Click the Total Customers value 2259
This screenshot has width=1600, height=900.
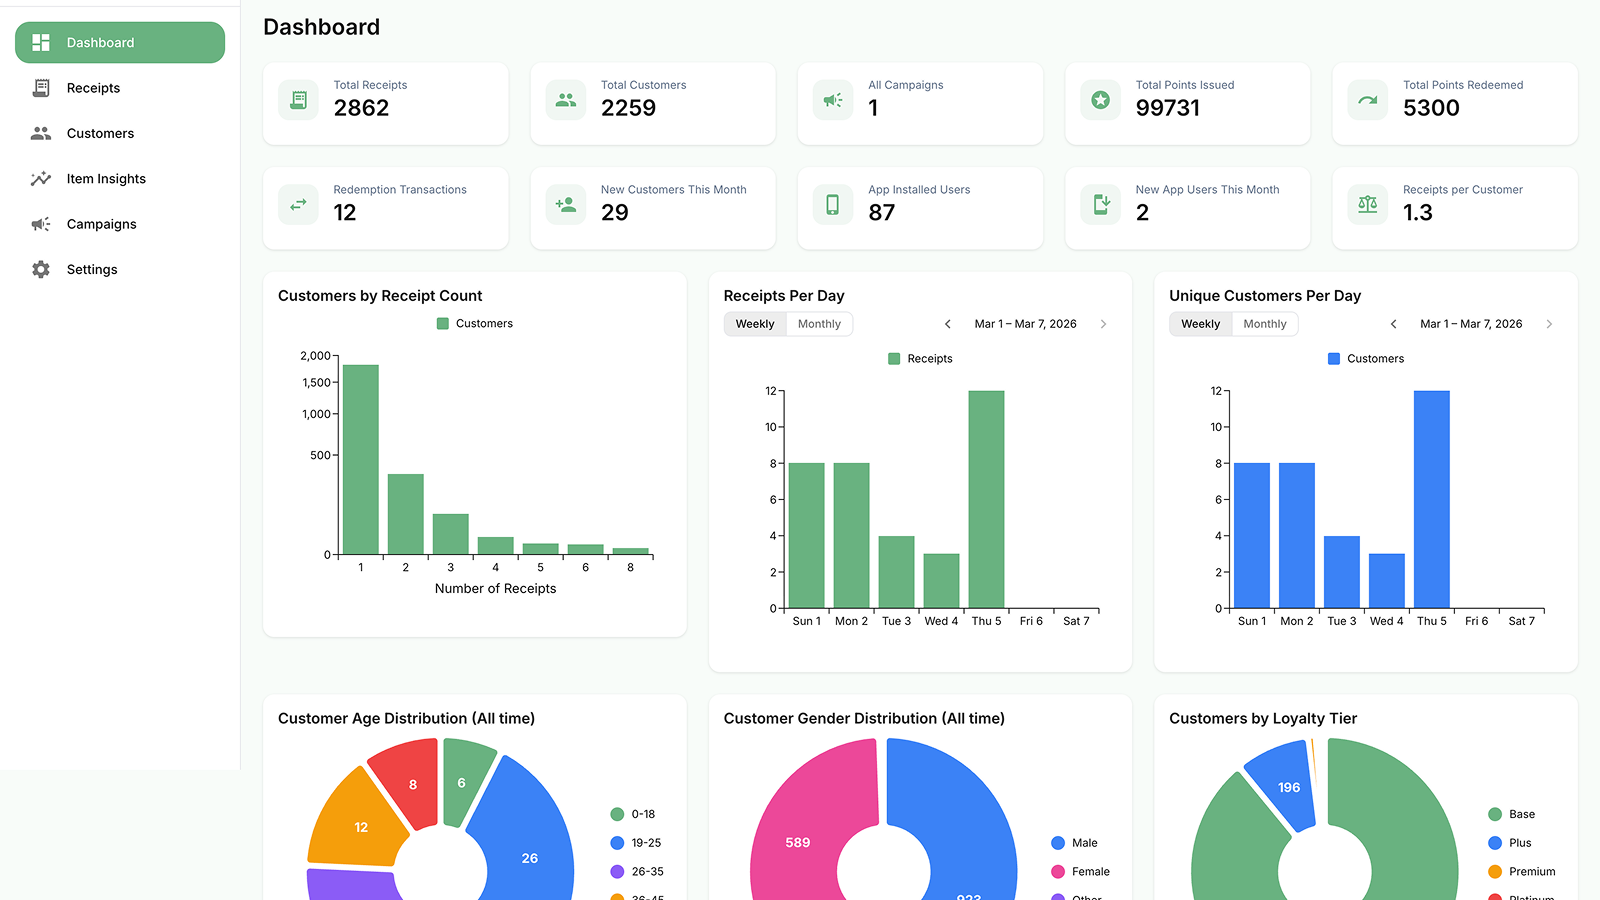(x=628, y=108)
